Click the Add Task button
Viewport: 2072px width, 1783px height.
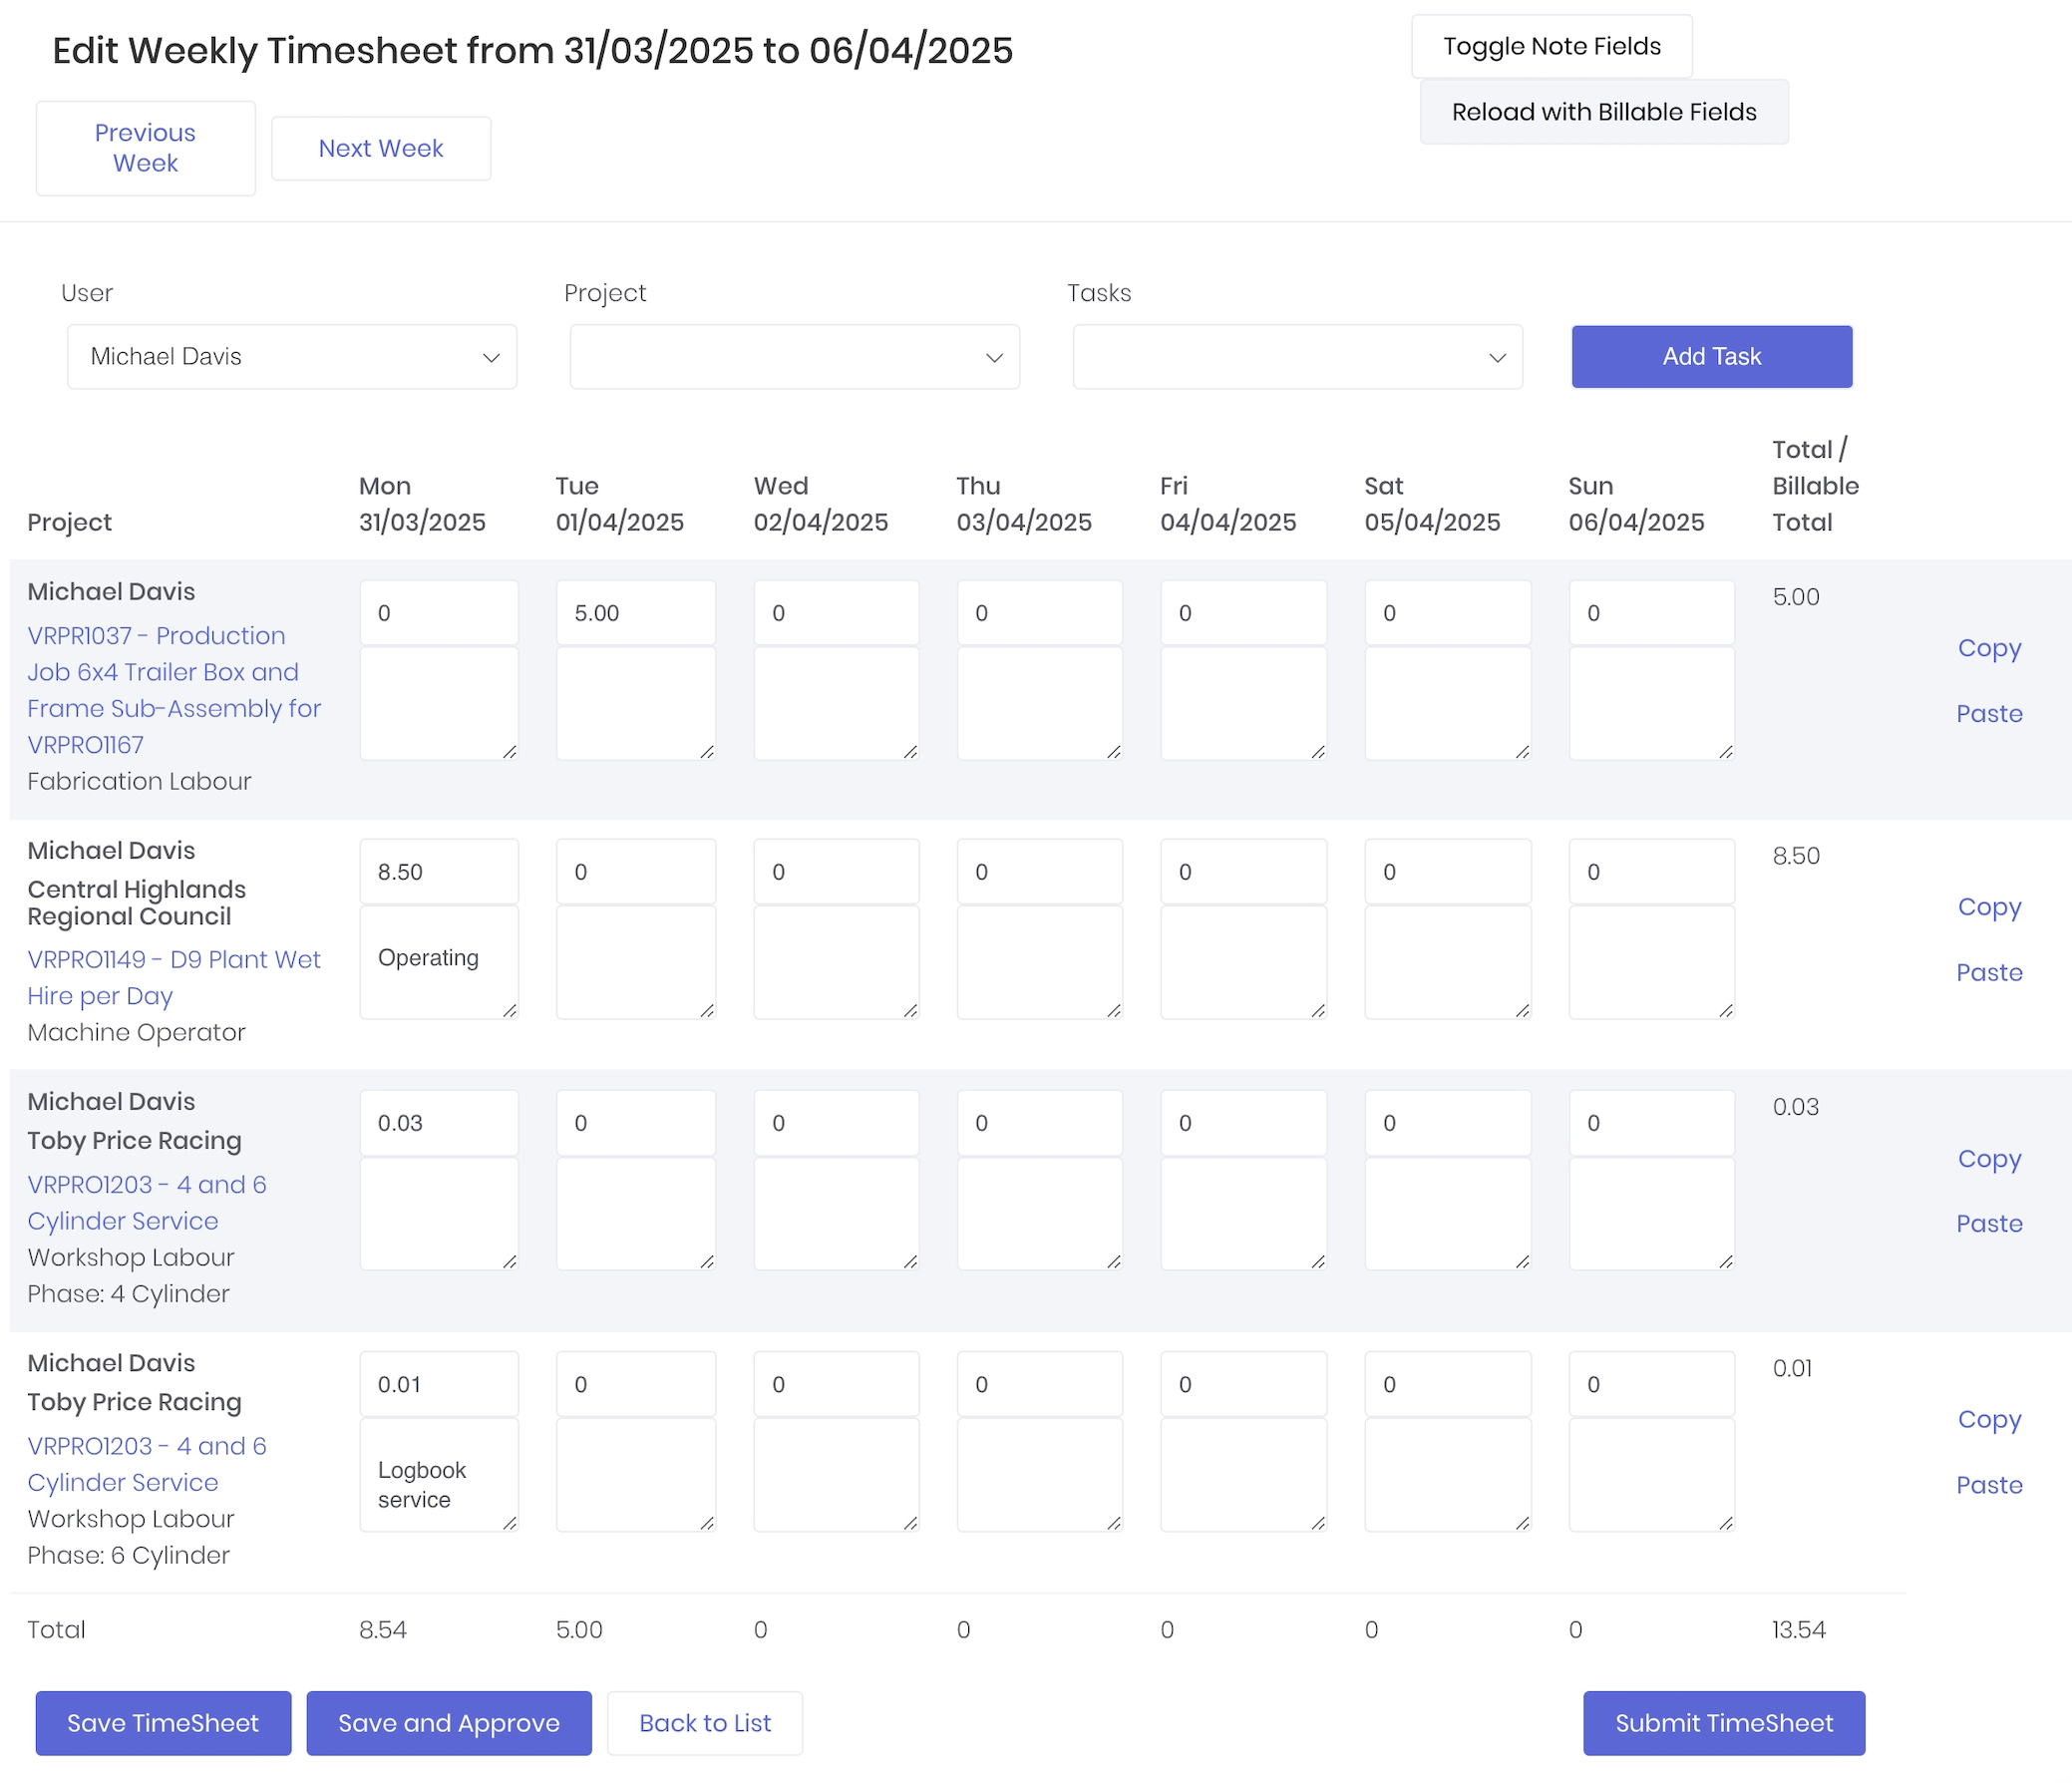tap(1711, 357)
